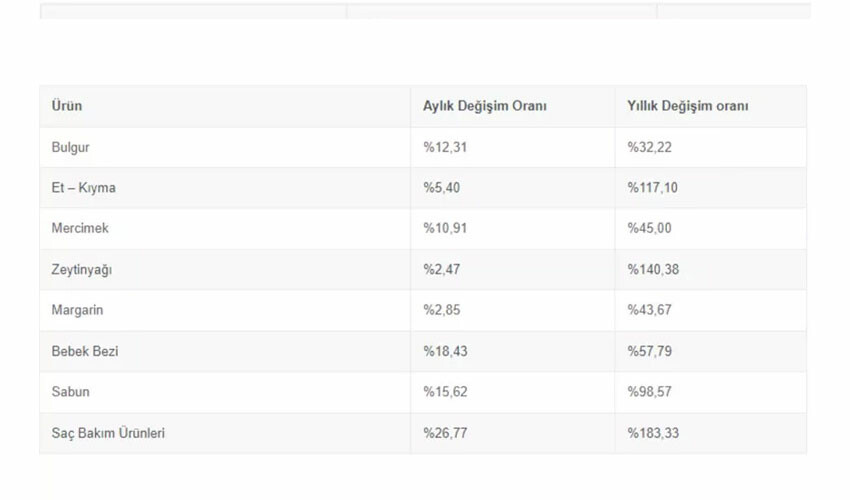This screenshot has height=500, width=850.
Task: Click the Aylık Değişim Oranı column header
Action: (x=485, y=106)
